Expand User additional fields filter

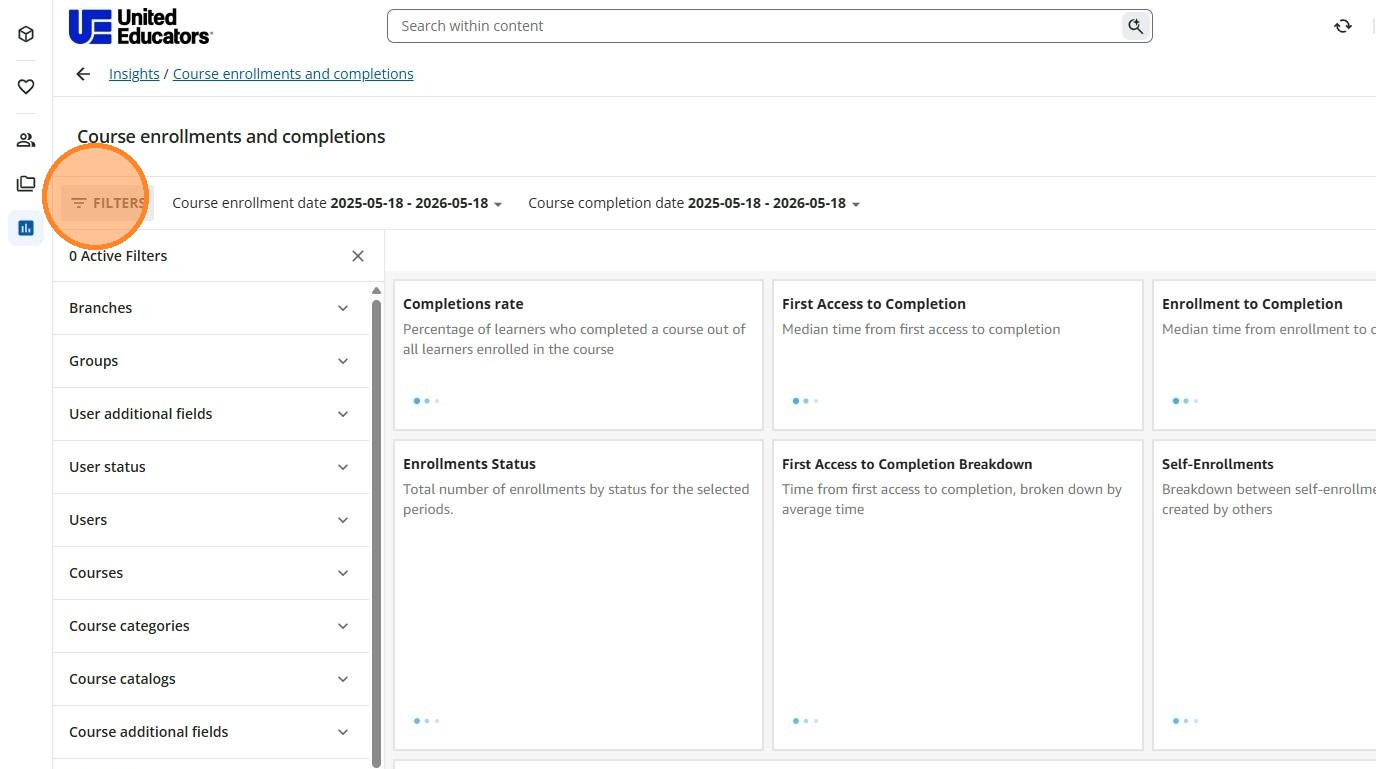[x=211, y=414]
